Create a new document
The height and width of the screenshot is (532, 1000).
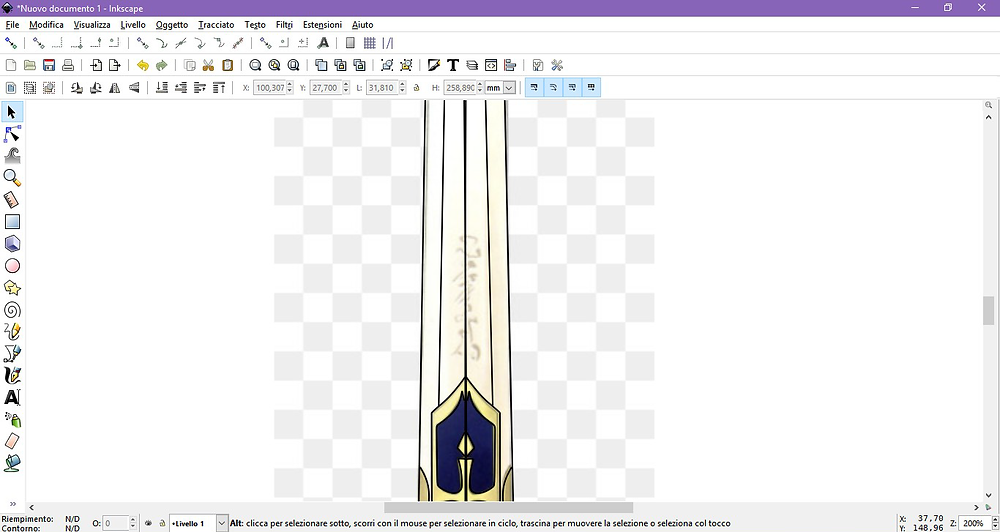click(11, 65)
